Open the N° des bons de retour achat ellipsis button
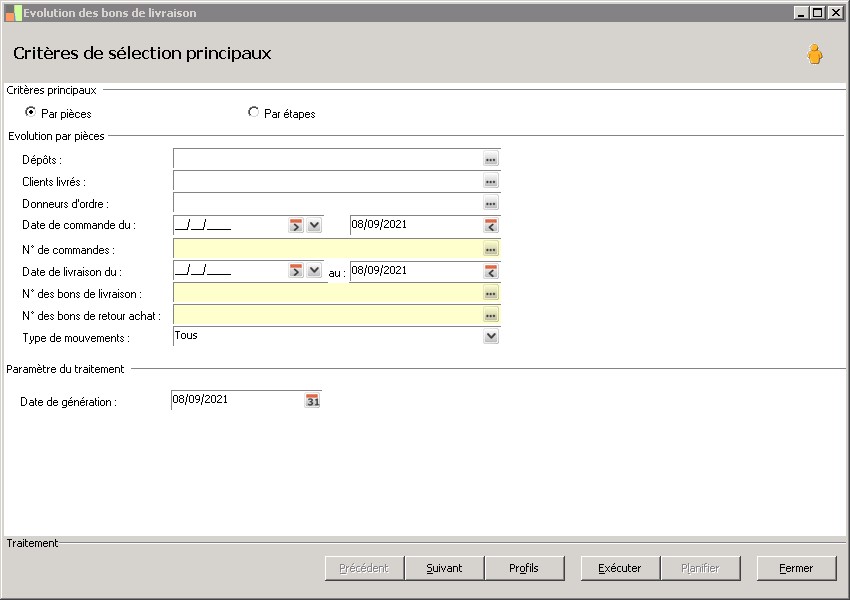This screenshot has width=850, height=600. coord(491,315)
